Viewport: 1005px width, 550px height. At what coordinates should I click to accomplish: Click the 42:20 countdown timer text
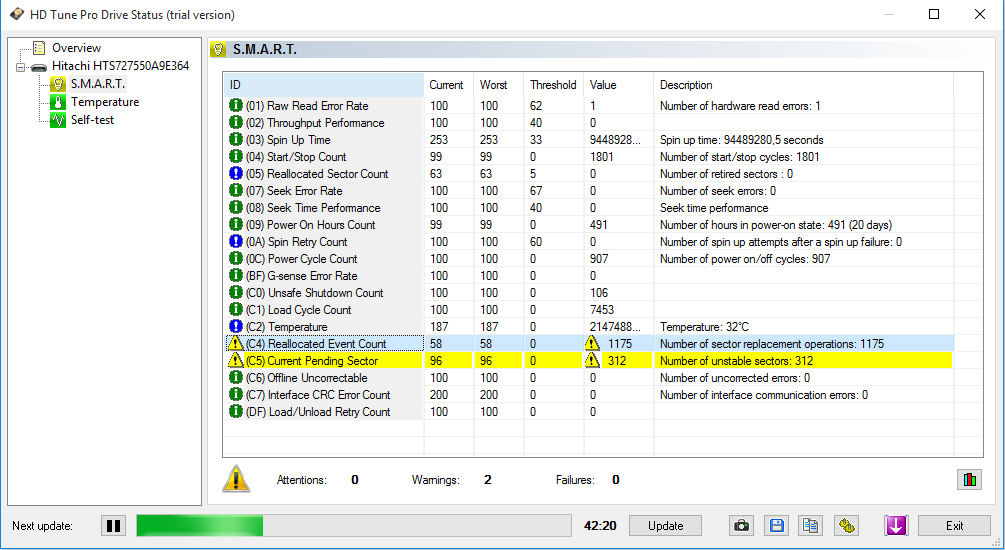(600, 526)
